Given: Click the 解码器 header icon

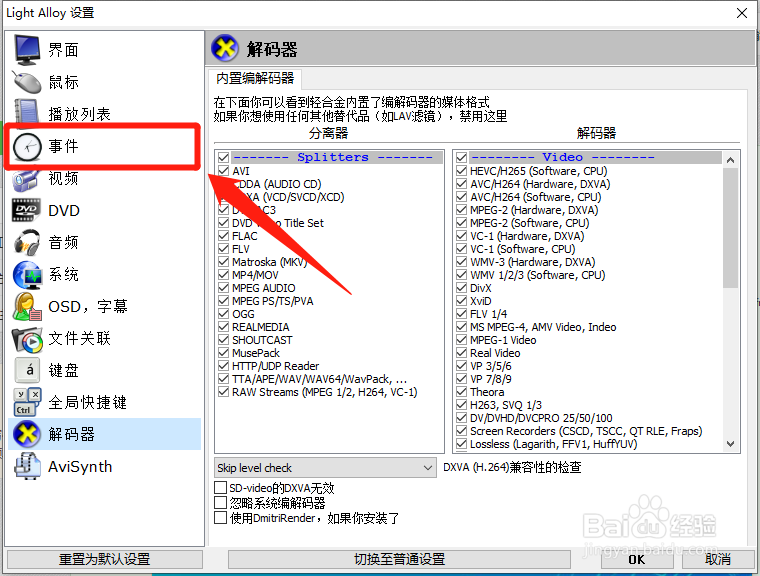Looking at the screenshot, I should 225,48.
